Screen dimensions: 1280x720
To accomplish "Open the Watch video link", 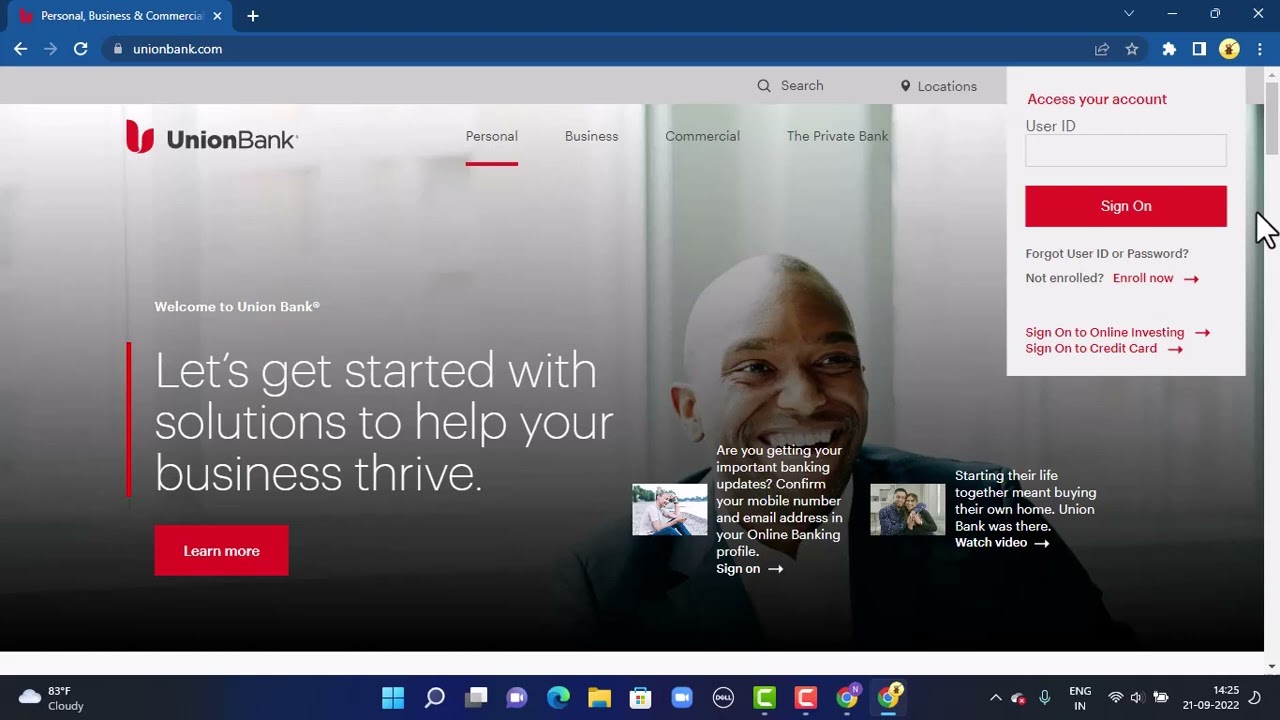I will tap(1002, 543).
